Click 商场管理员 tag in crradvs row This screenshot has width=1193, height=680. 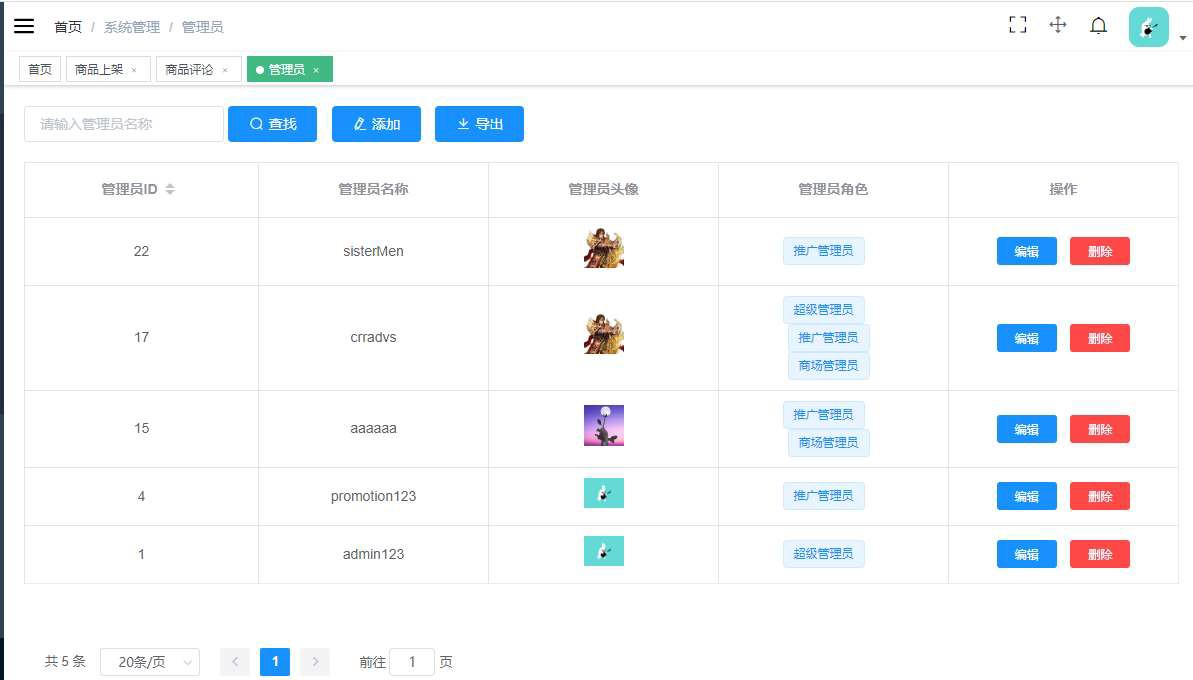[x=829, y=366]
